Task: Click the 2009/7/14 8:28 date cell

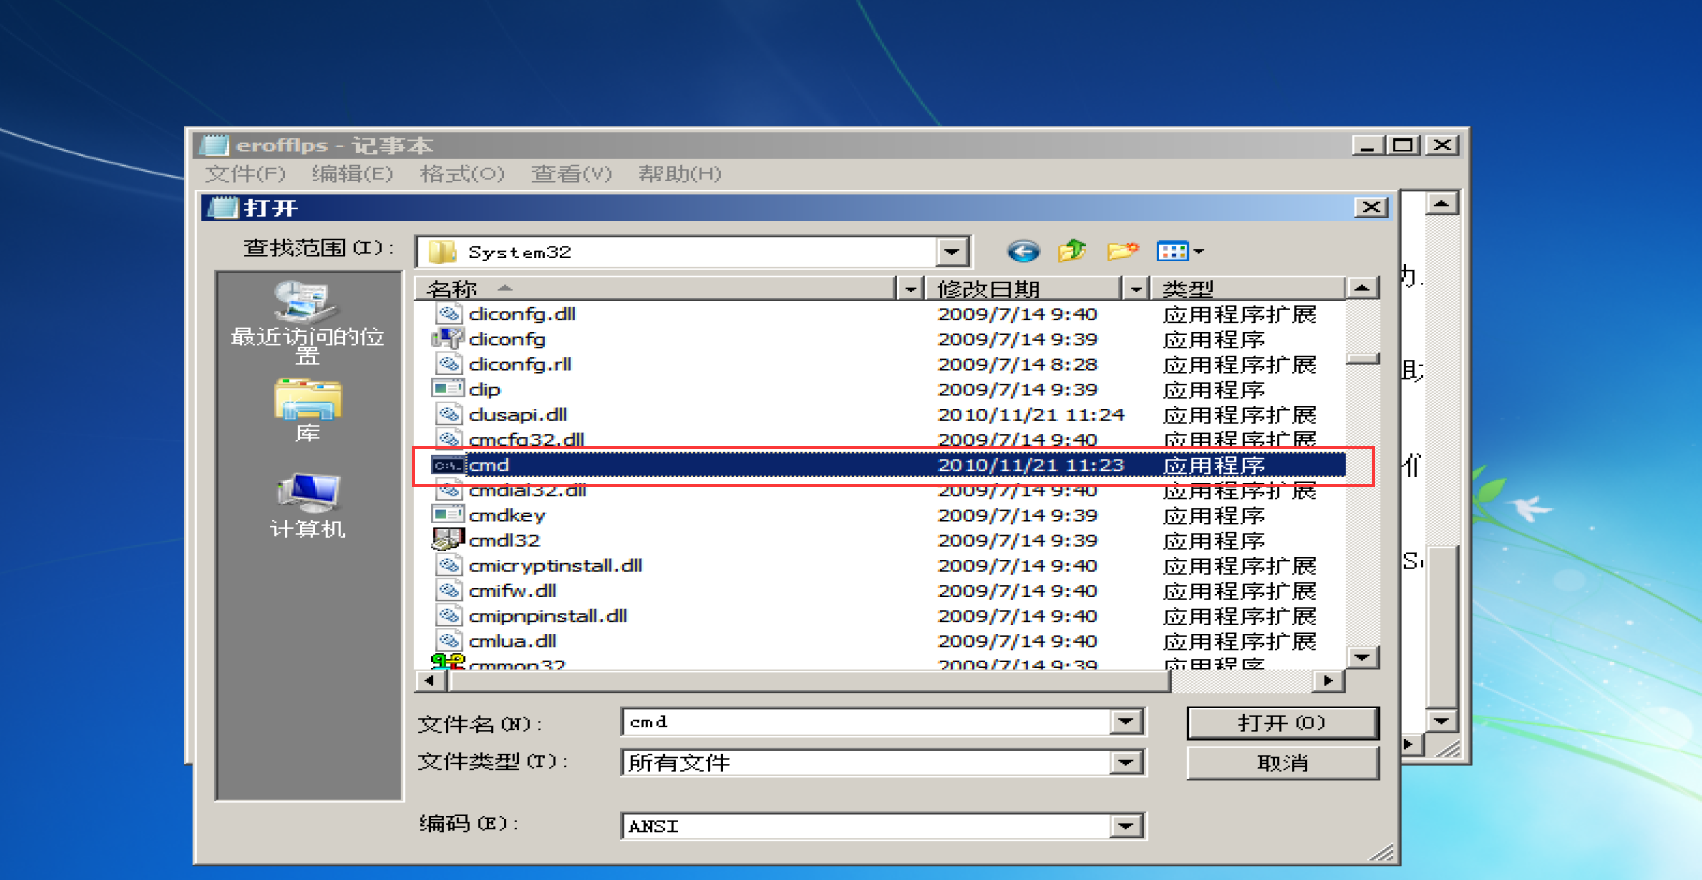Action: [x=1018, y=364]
